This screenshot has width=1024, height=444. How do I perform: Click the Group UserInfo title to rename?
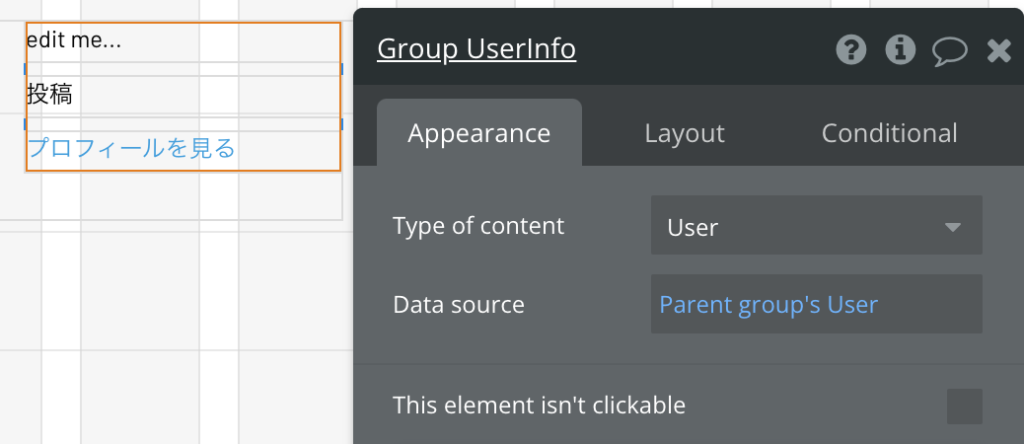point(477,49)
